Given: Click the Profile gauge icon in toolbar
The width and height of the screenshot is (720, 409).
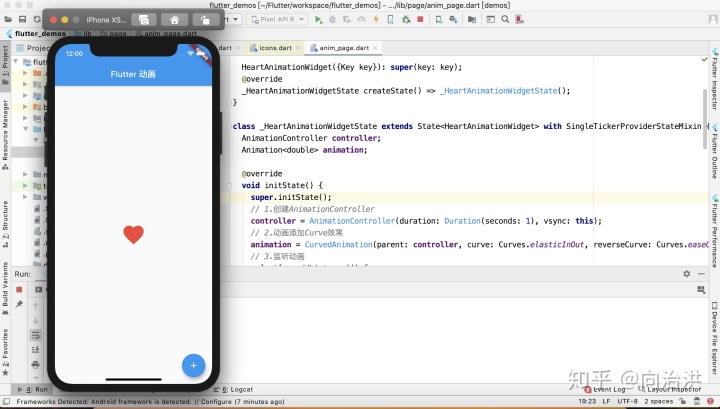Looking at the screenshot, I should 362,19.
